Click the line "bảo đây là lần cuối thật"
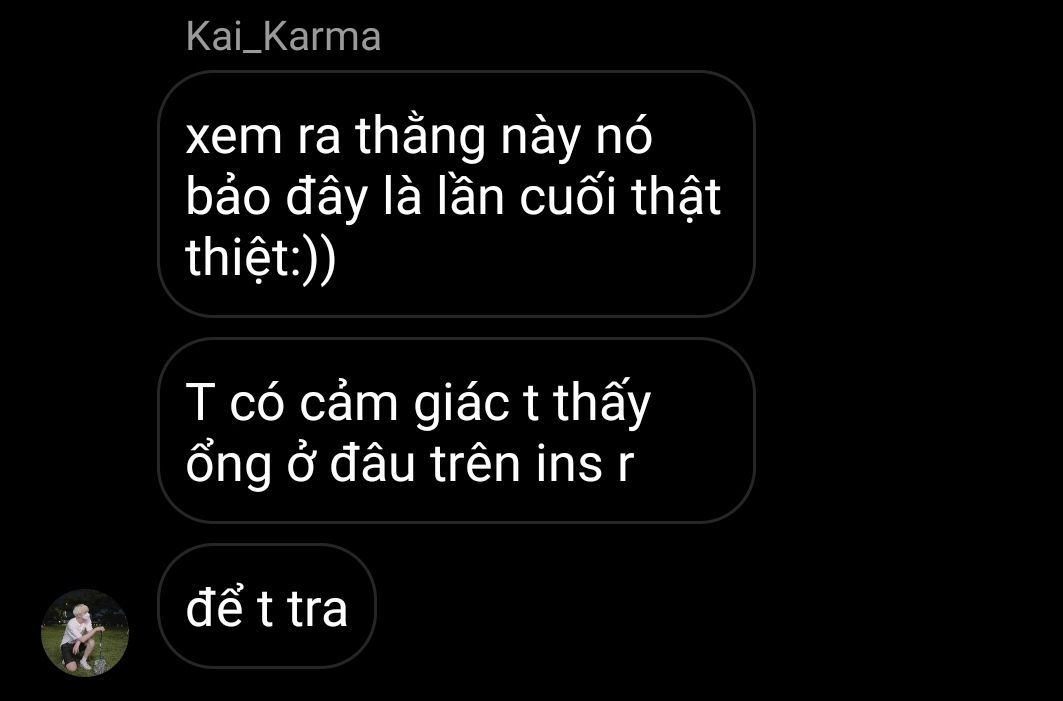 (453, 198)
